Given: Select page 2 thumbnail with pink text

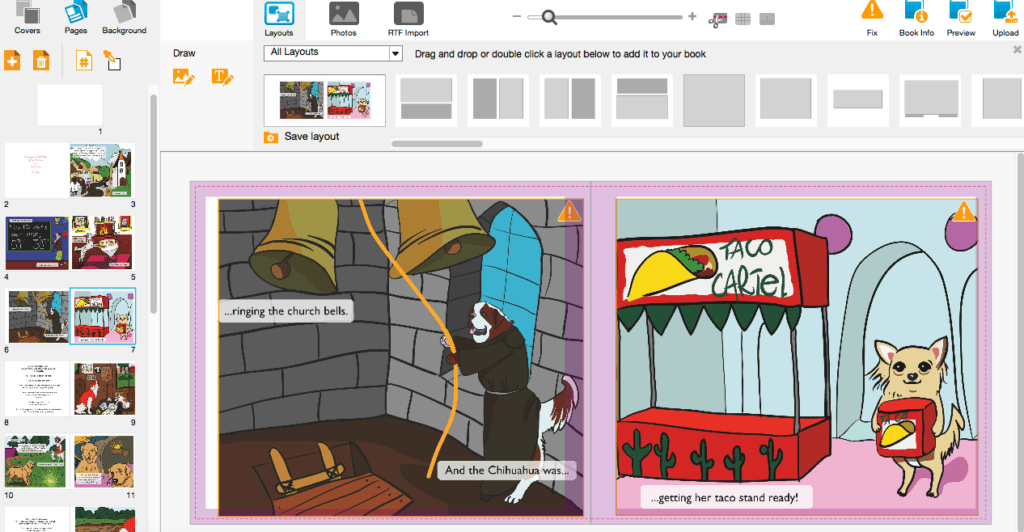Looking at the screenshot, I should pos(37,170).
